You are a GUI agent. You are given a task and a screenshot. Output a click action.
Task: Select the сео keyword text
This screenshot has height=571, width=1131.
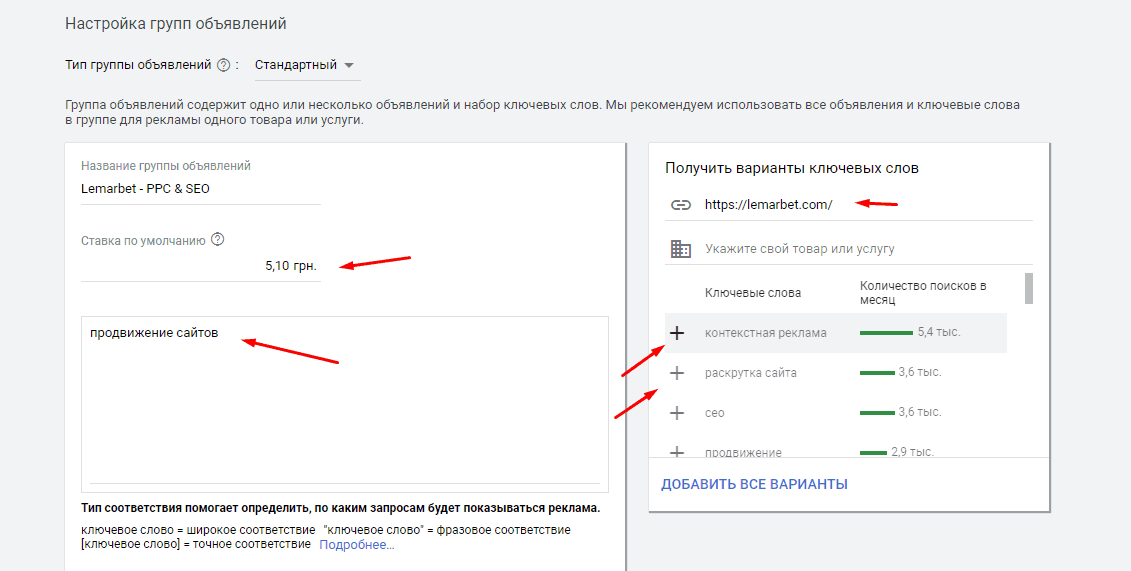click(x=714, y=413)
